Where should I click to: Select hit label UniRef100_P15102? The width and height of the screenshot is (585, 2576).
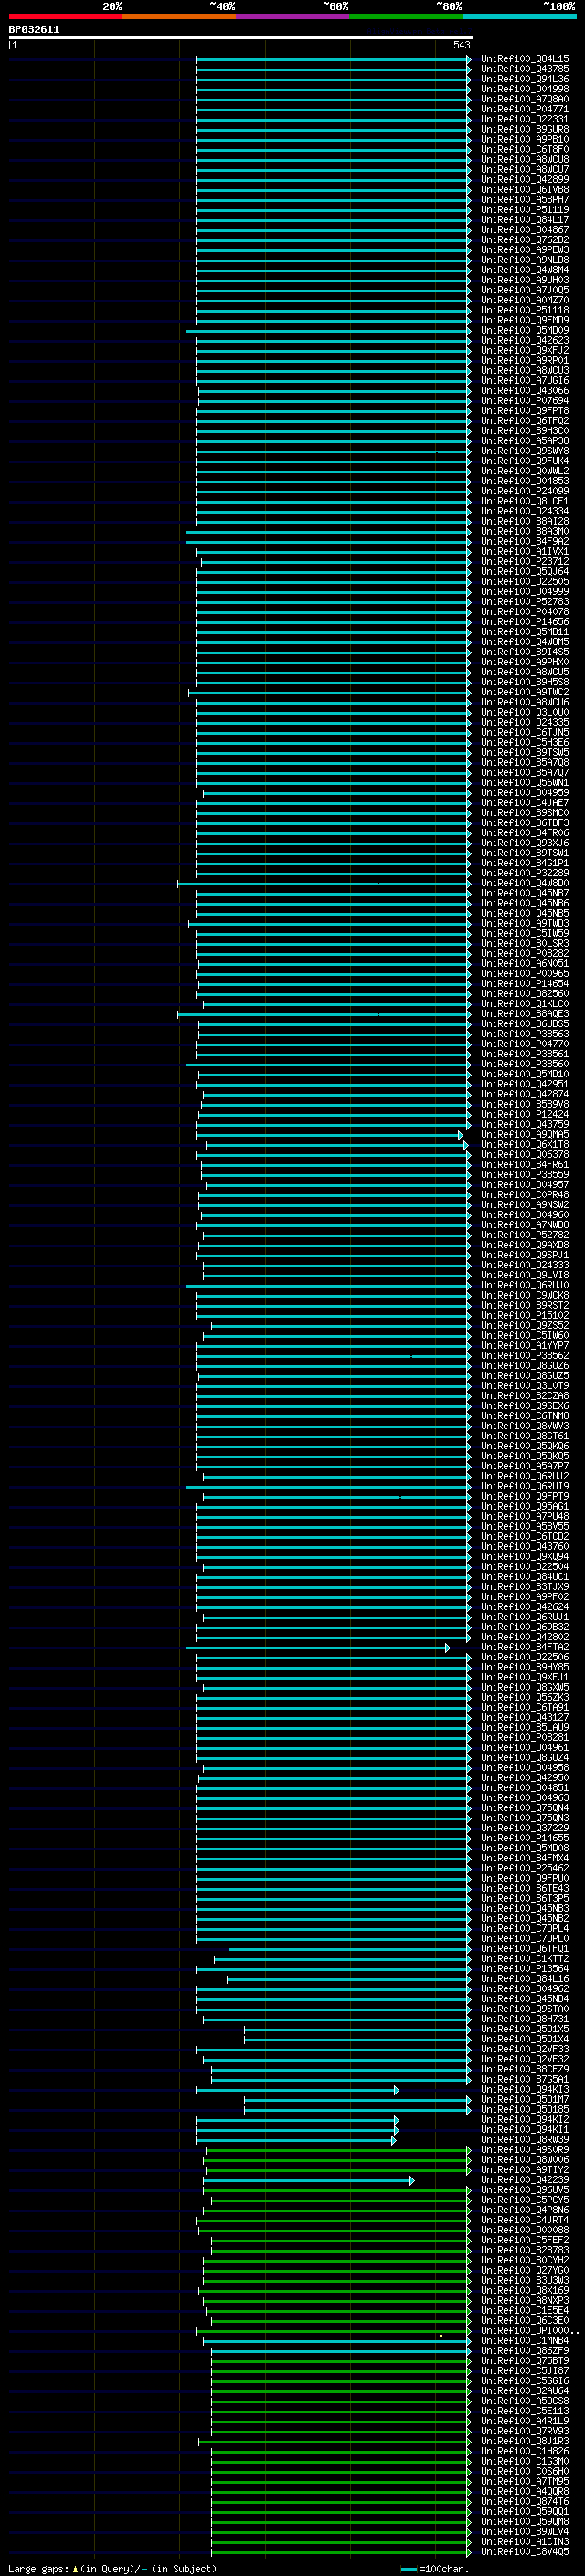pos(525,1315)
